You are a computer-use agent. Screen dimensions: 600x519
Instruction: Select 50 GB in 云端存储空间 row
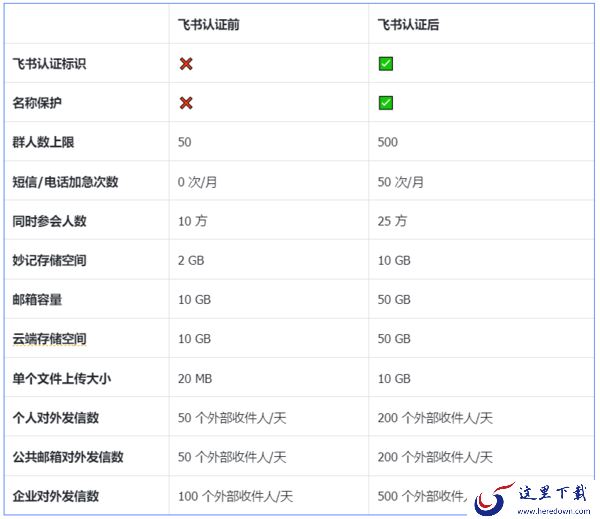394,339
